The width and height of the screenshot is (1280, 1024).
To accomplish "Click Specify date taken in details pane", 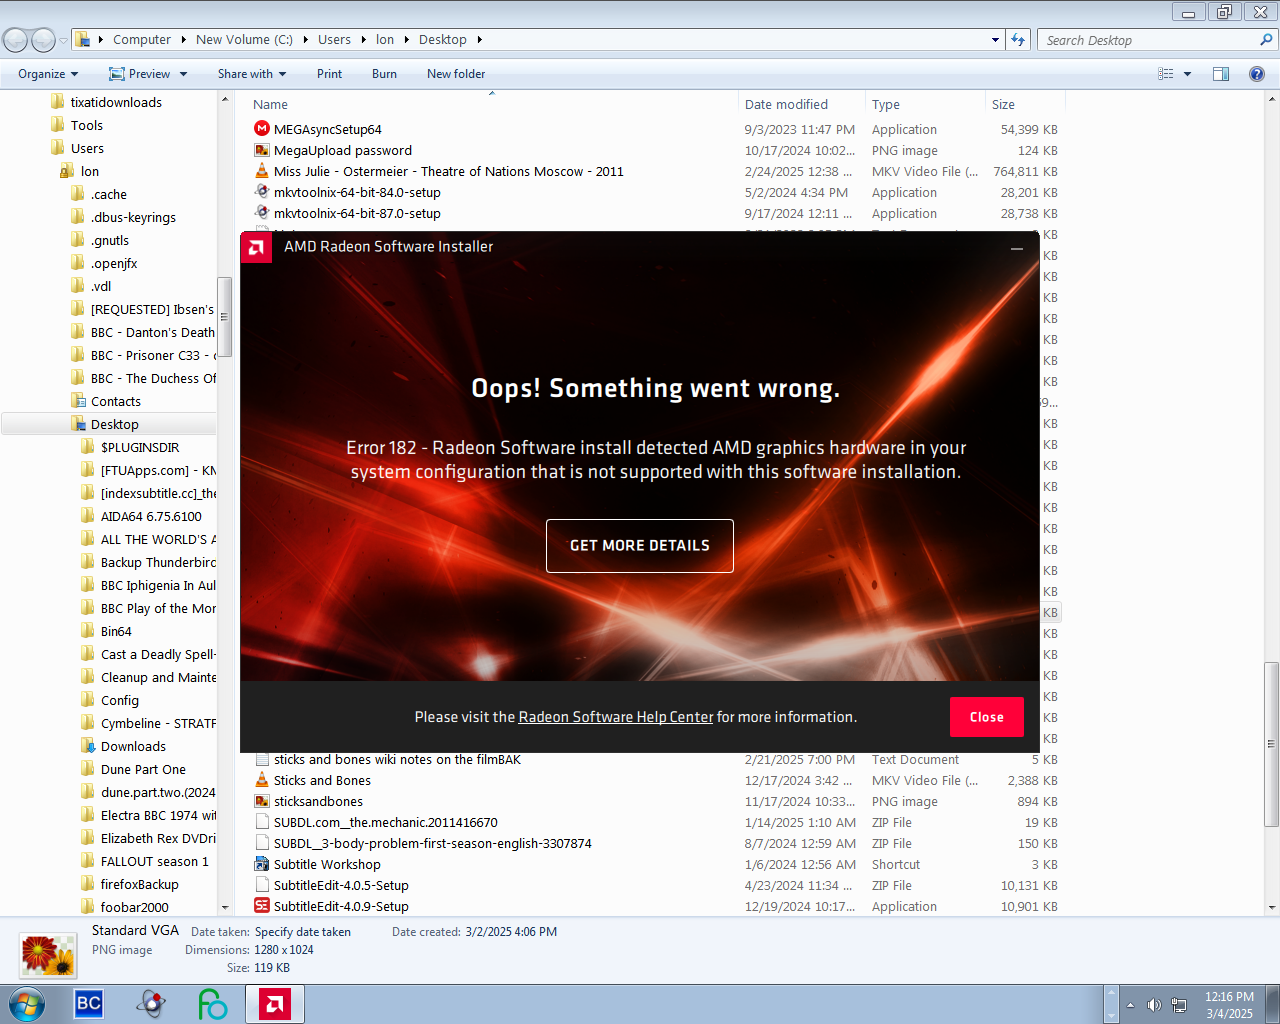I will pos(303,932).
